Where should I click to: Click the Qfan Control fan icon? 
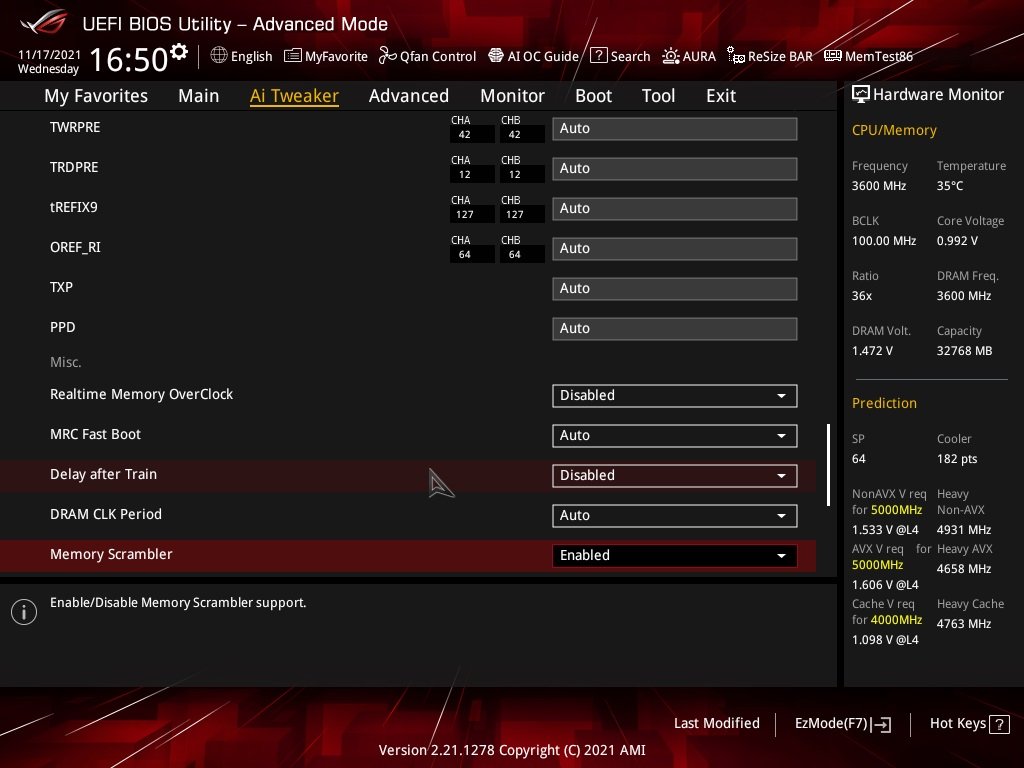(x=387, y=56)
